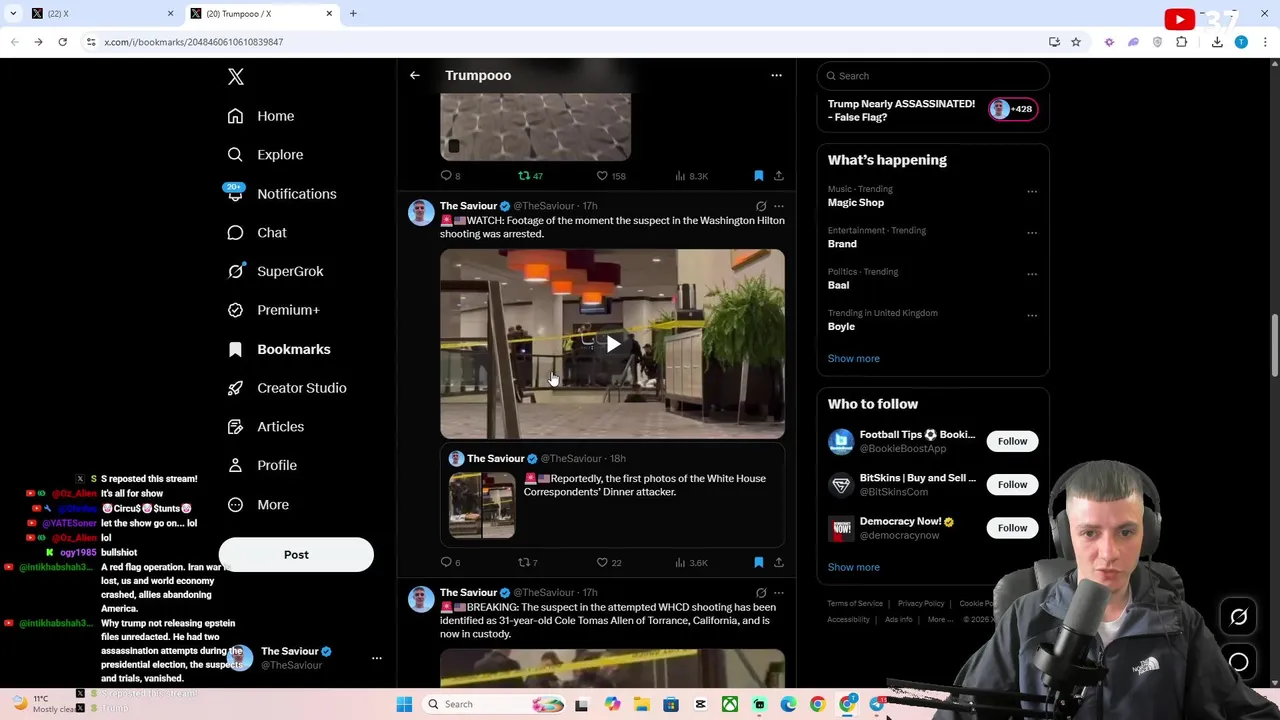Open Terms of Service link
This screenshot has width=1280, height=720.
855,604
